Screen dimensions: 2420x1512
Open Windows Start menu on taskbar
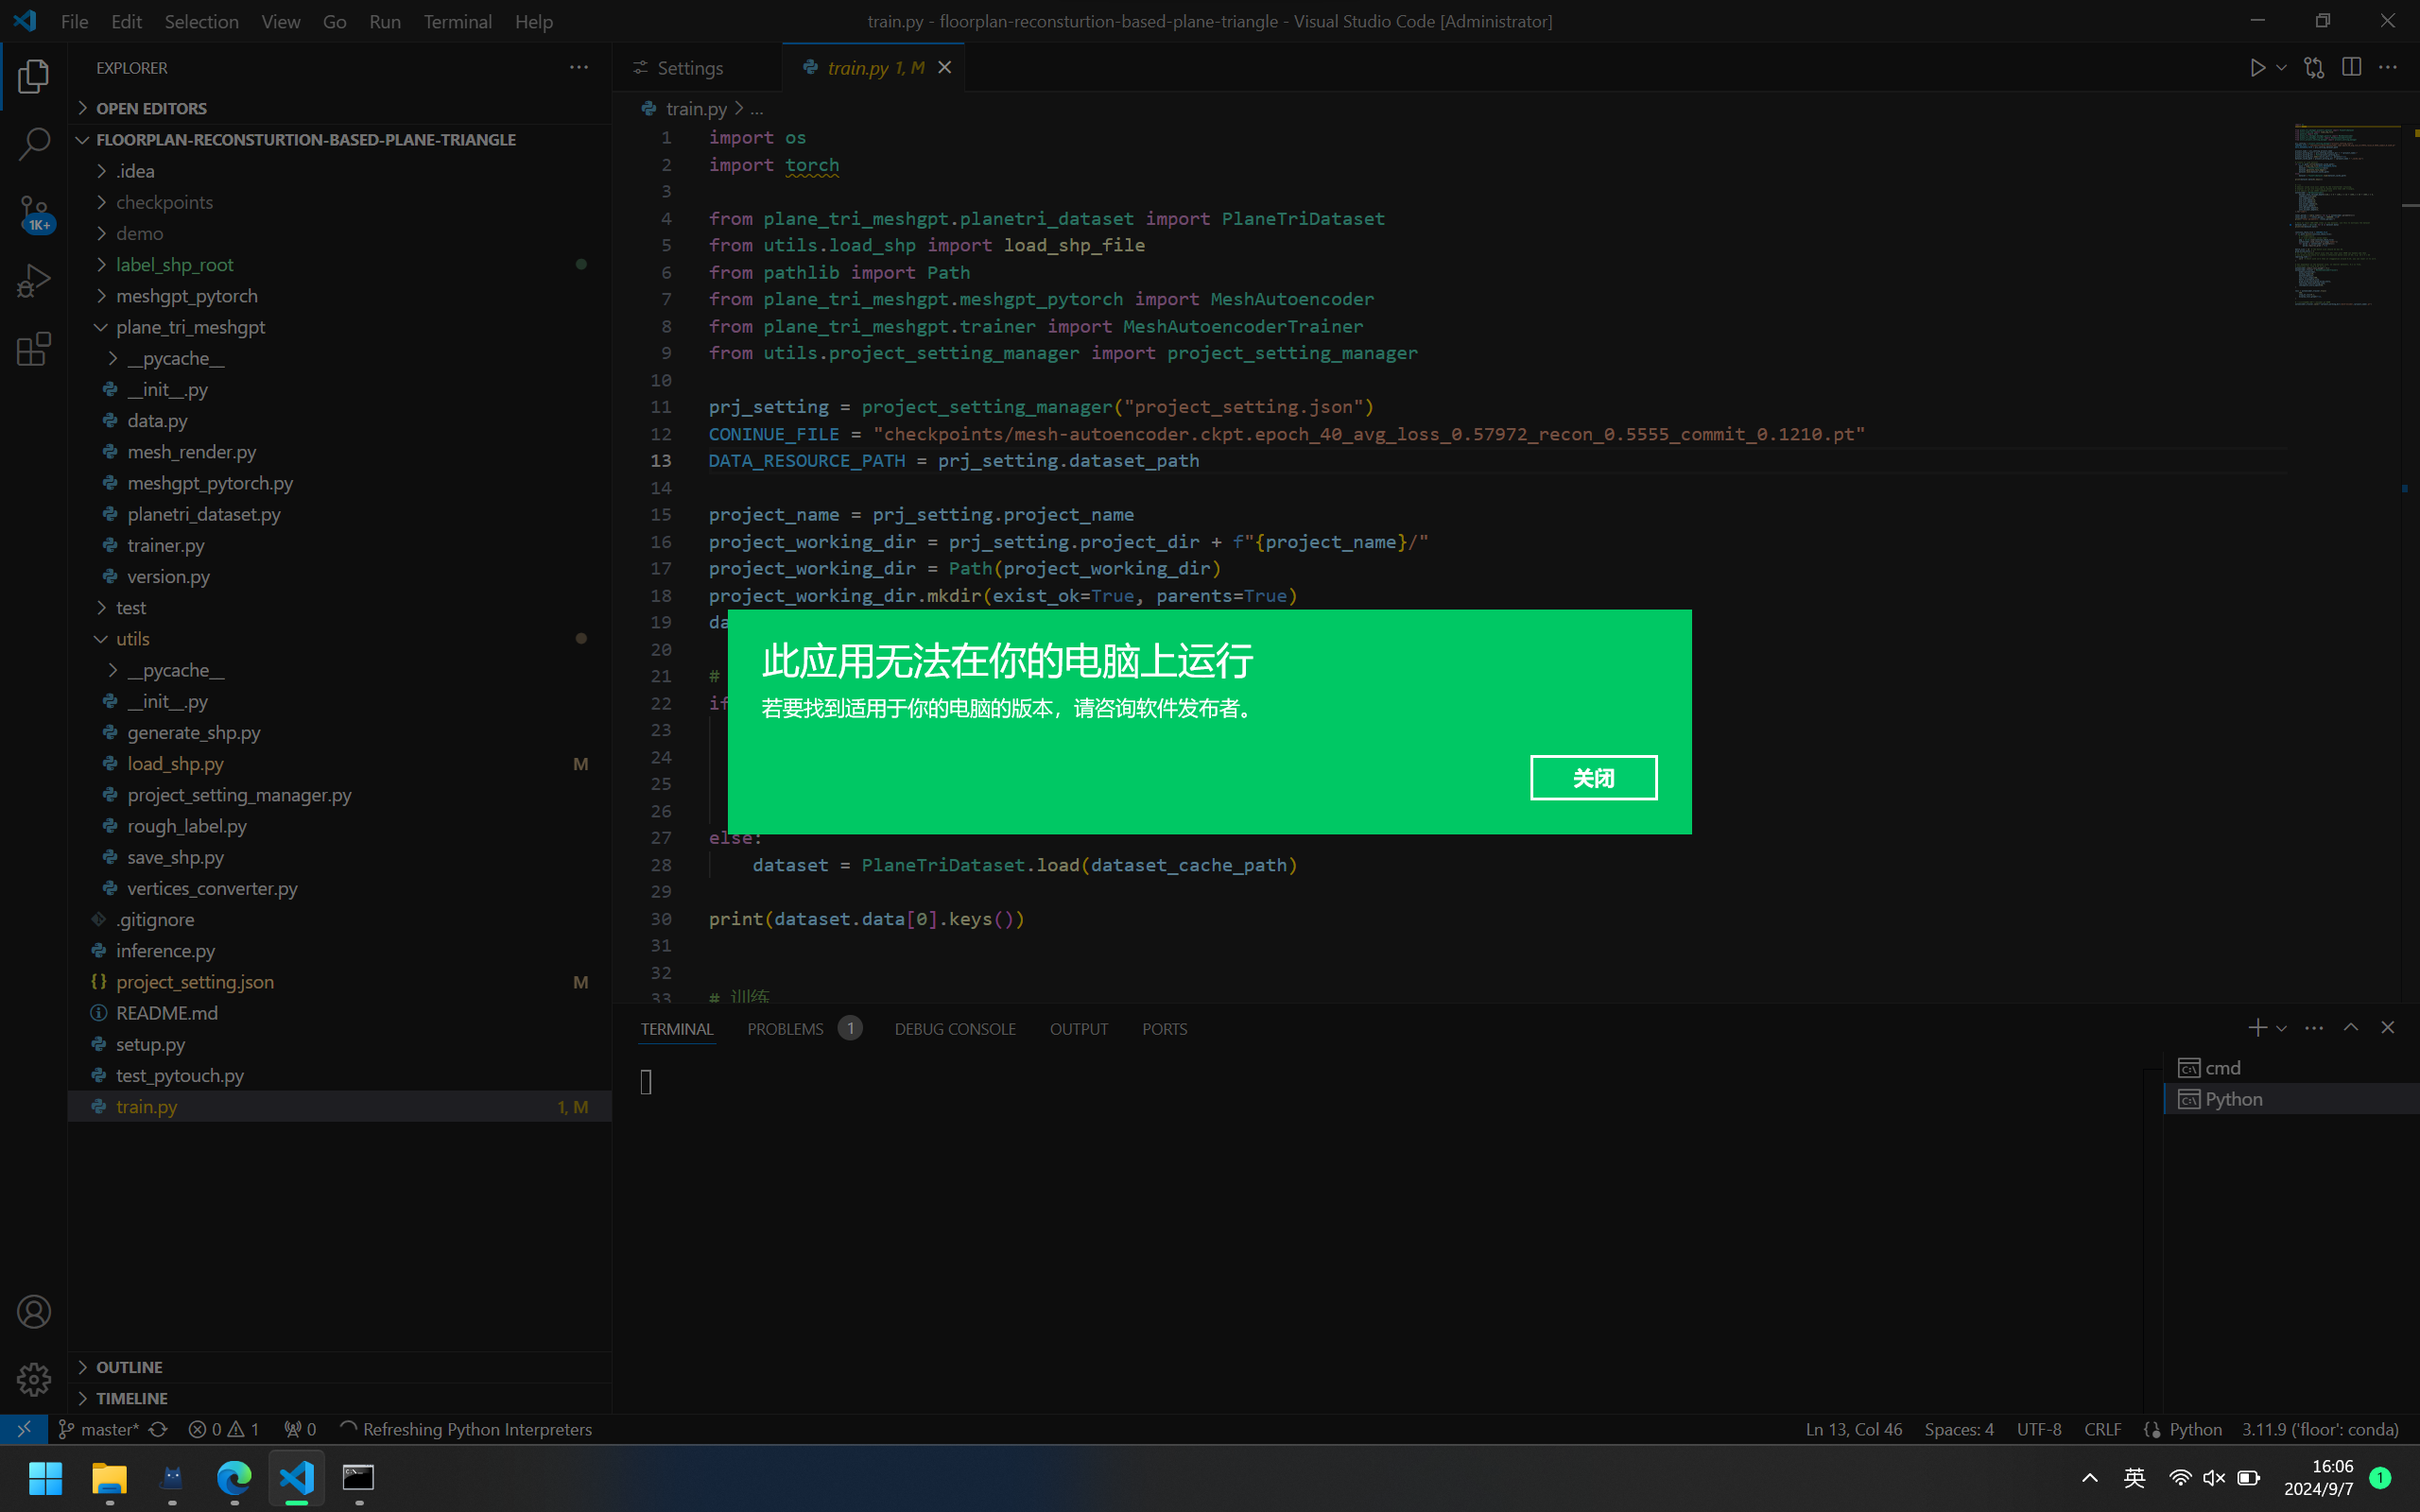46,1478
